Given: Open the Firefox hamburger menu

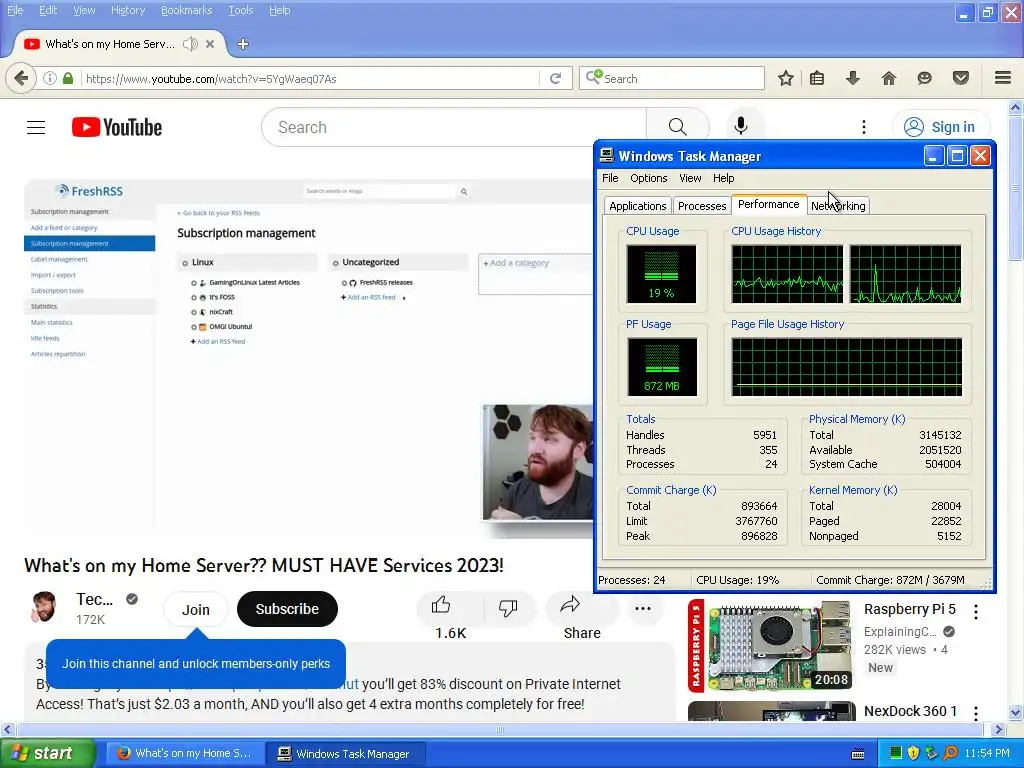Looking at the screenshot, I should (1003, 78).
